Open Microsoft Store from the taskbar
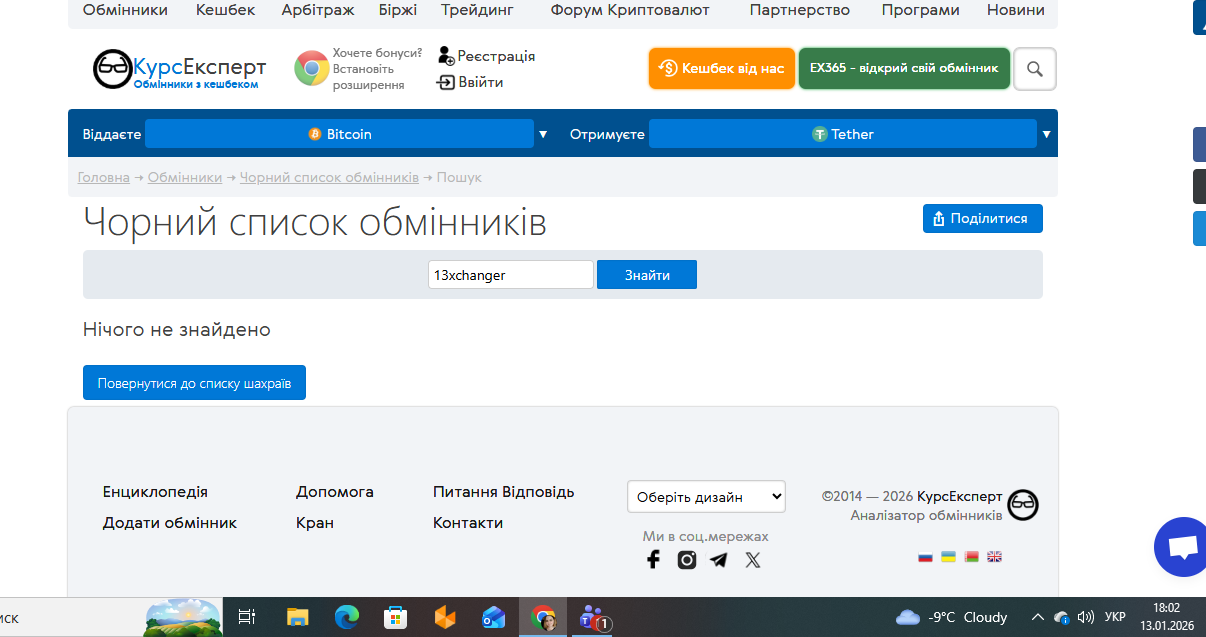Image resolution: width=1206 pixels, height=637 pixels. pyautogui.click(x=396, y=618)
